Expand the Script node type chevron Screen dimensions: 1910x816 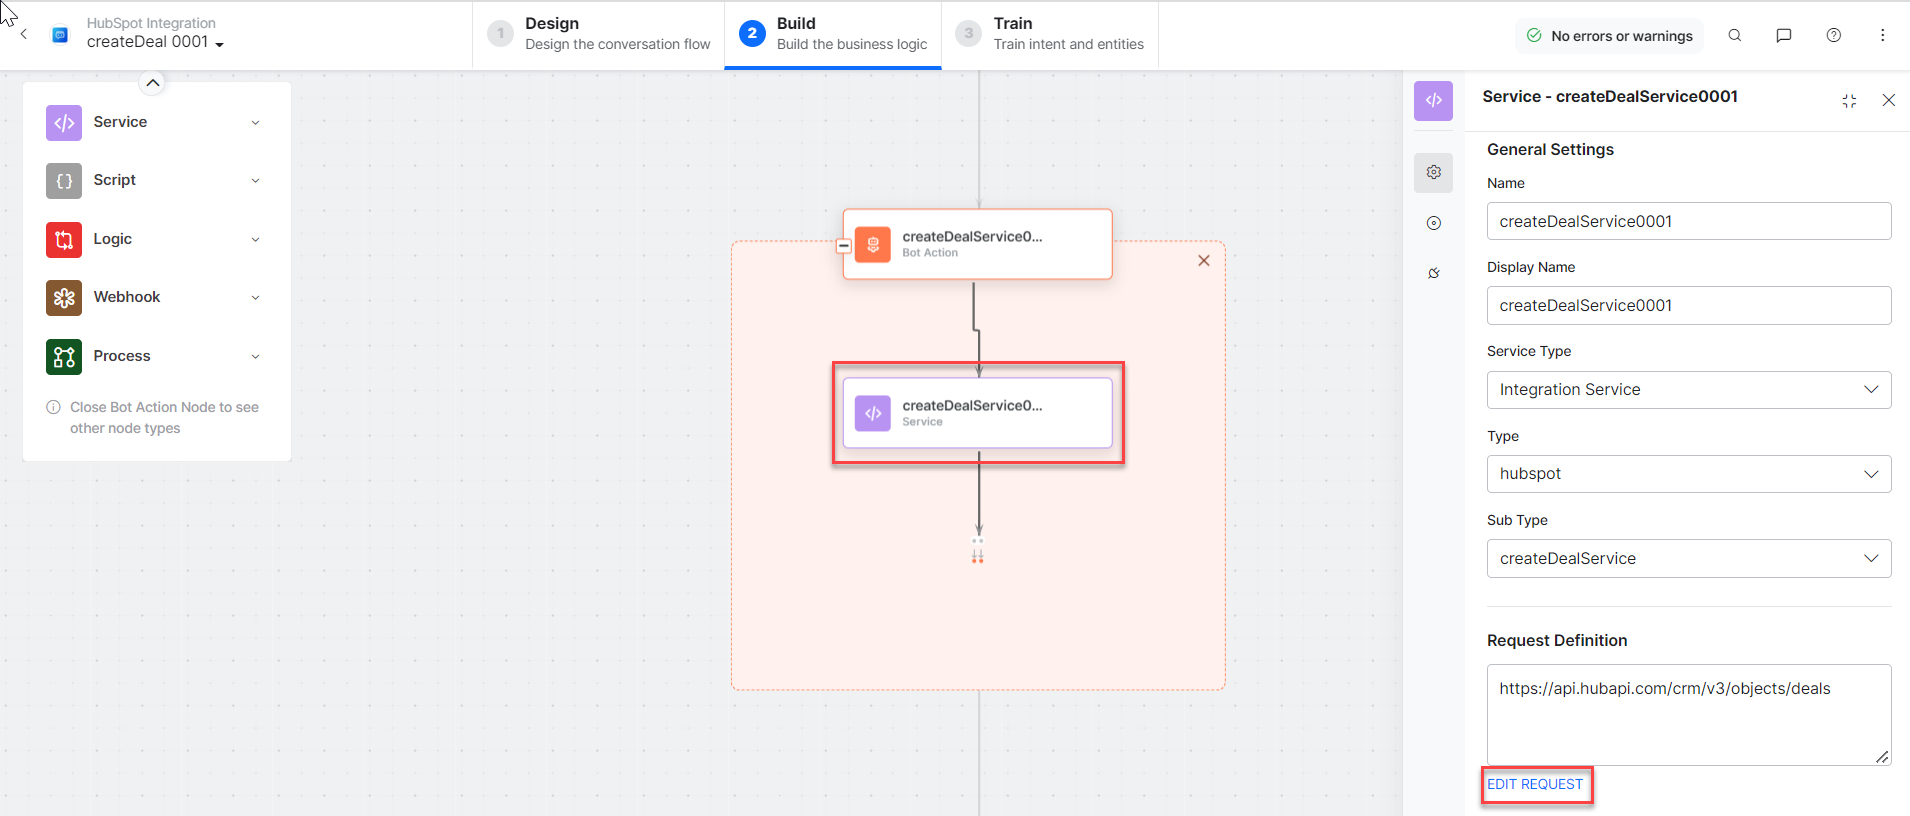tap(255, 181)
